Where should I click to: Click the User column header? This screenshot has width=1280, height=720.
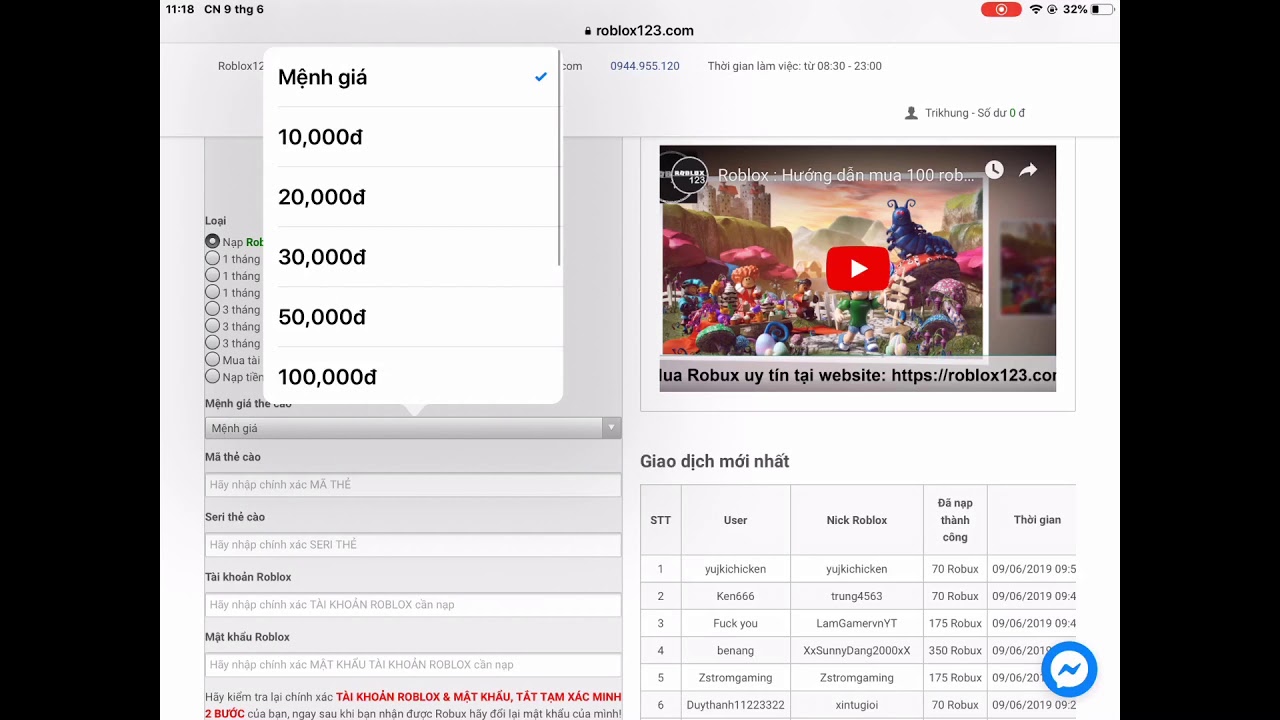click(x=736, y=520)
